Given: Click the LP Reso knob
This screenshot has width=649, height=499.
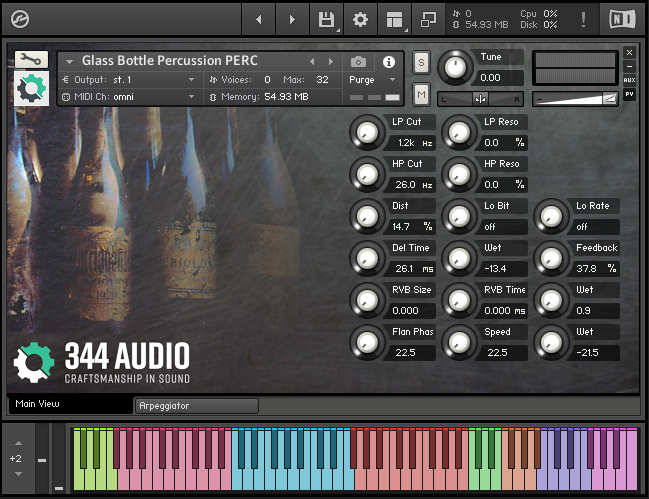Looking at the screenshot, I should tap(459, 133).
